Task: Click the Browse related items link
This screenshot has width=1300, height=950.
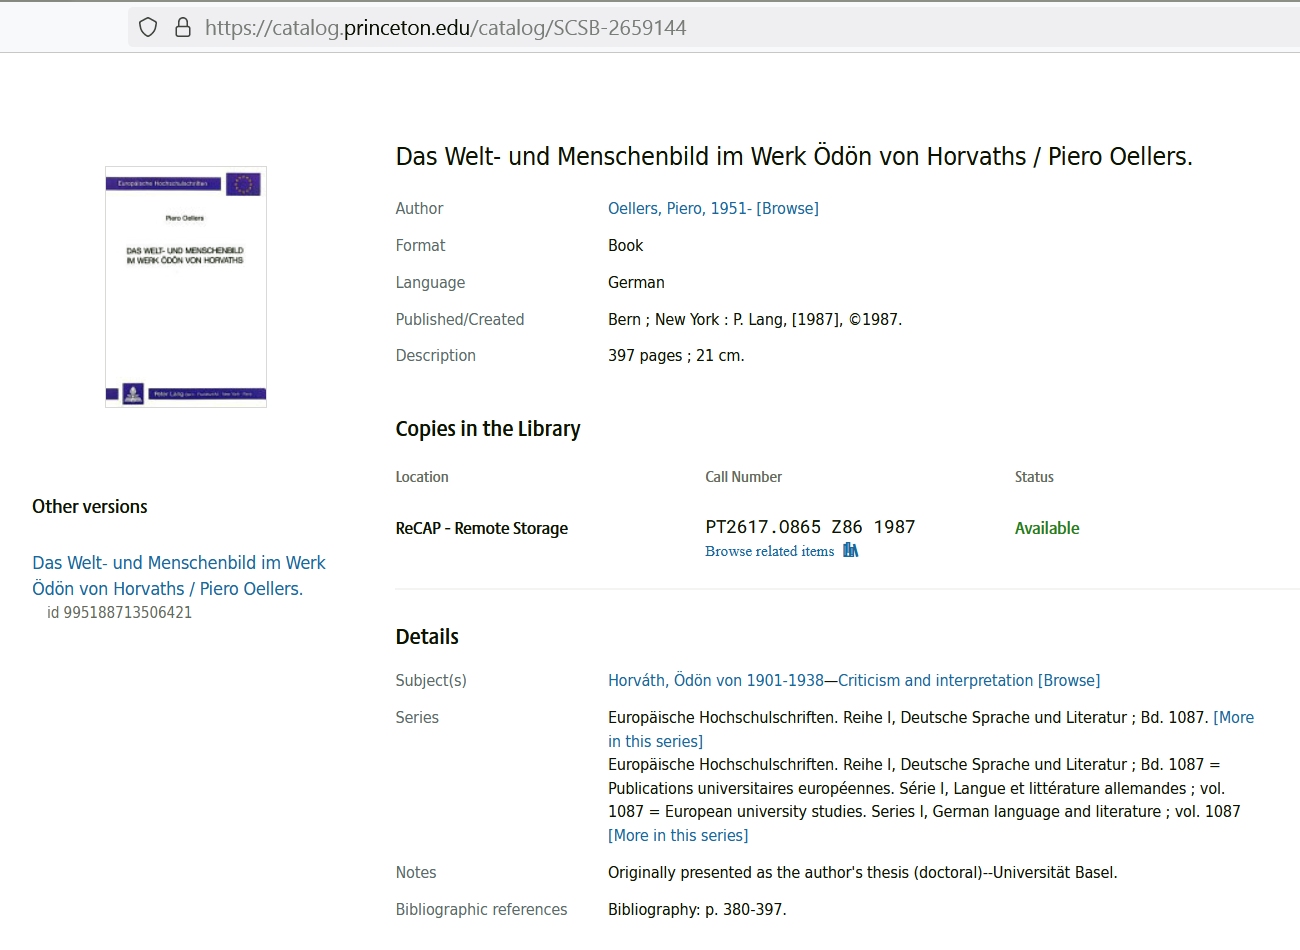Action: (769, 551)
